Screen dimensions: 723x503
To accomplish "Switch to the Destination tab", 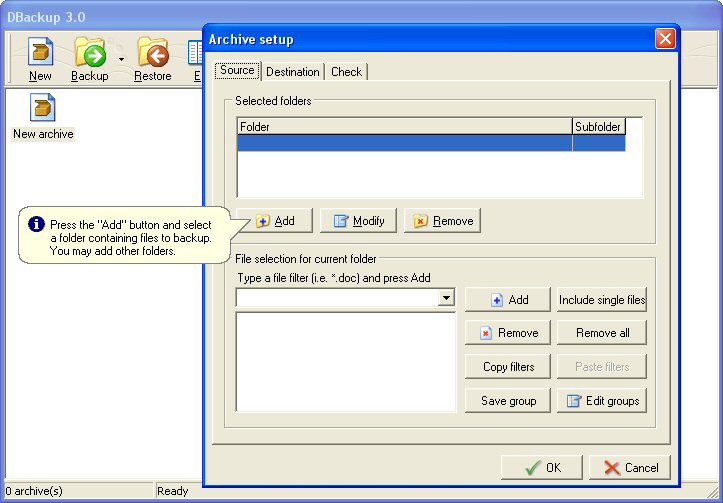I will pyautogui.click(x=293, y=72).
